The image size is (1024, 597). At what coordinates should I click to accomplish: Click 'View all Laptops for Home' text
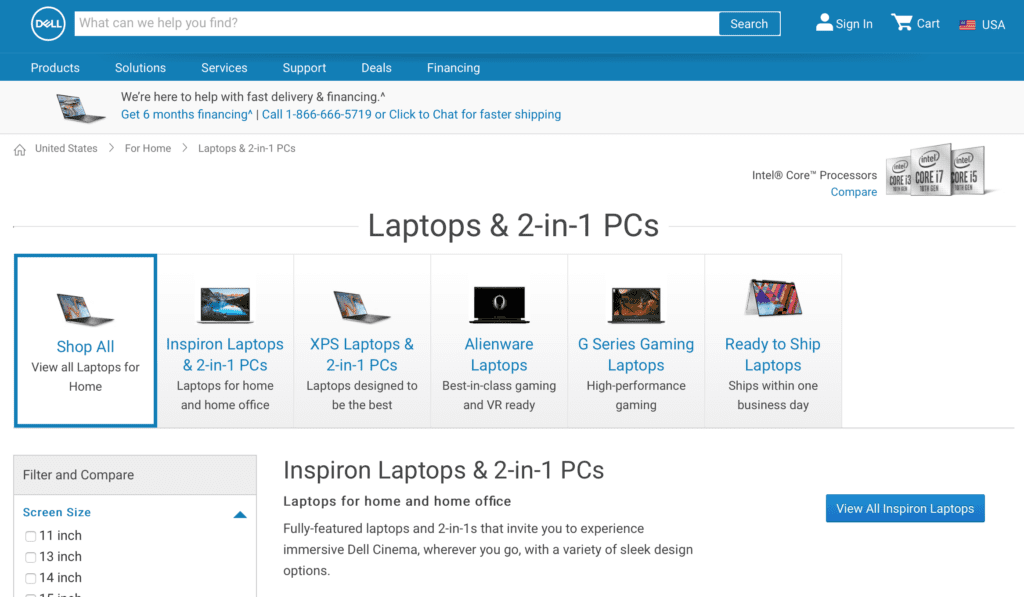pyautogui.click(x=86, y=377)
